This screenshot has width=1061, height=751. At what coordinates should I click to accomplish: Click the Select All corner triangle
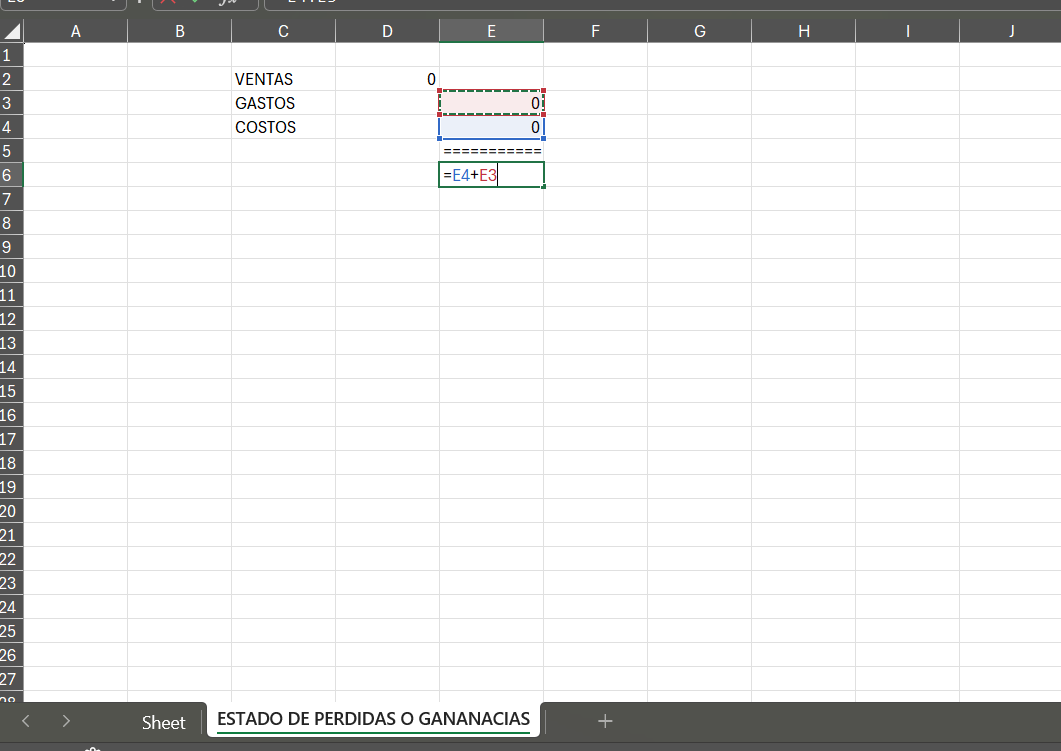[12, 30]
